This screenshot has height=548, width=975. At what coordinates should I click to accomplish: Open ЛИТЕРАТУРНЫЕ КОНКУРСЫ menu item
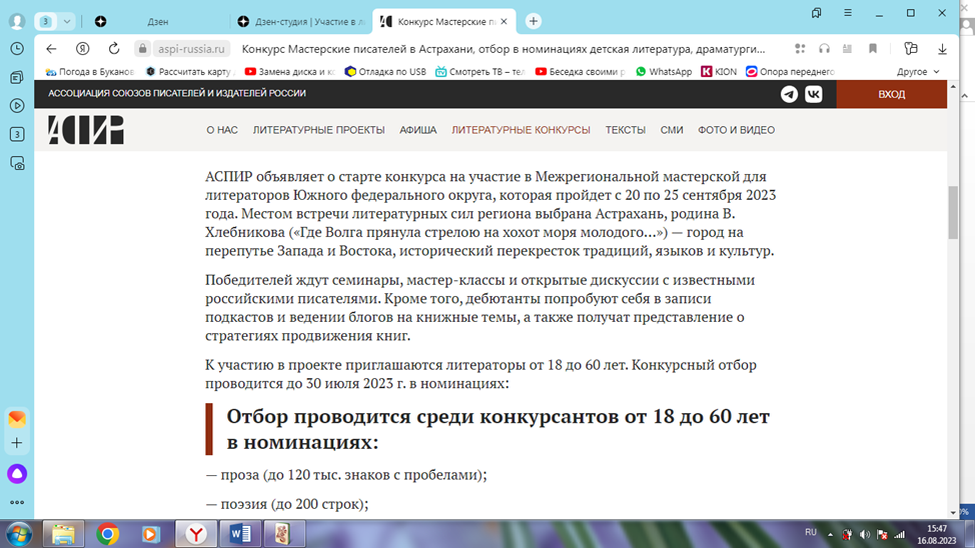(521, 130)
